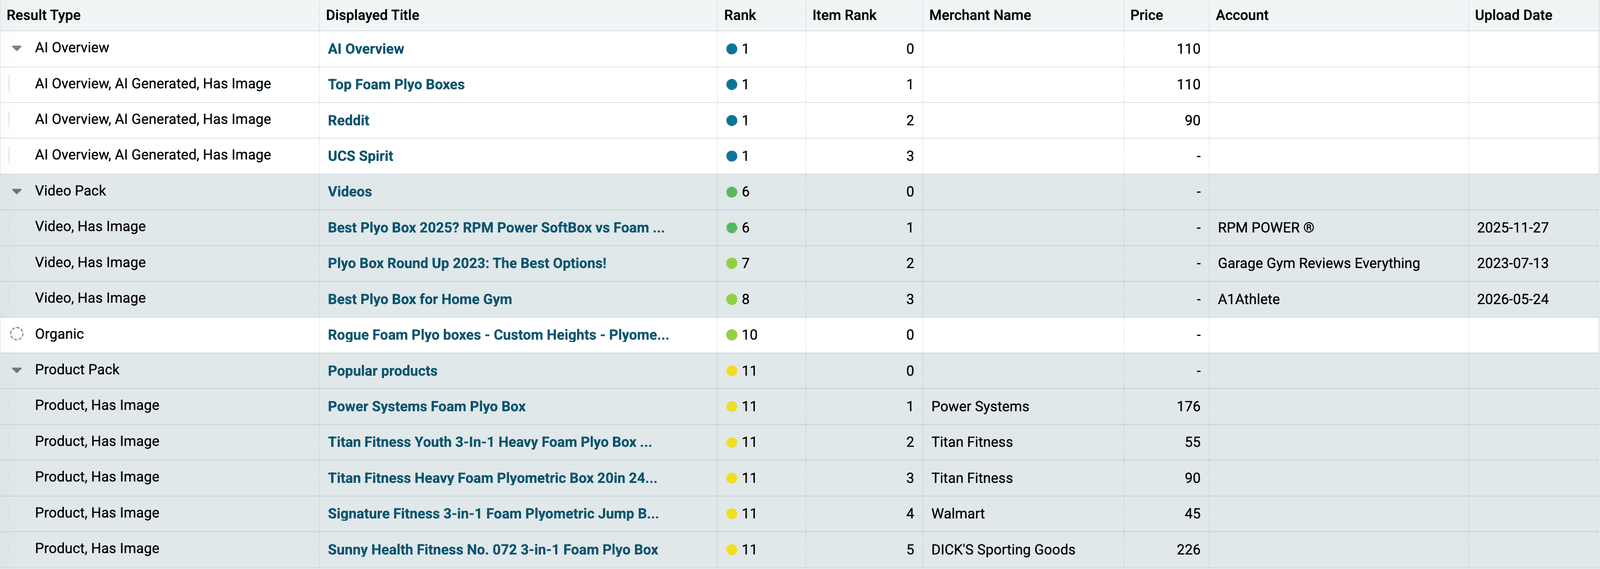This screenshot has height=569, width=1600.
Task: Open the AI Overview title link
Action: pos(366,49)
